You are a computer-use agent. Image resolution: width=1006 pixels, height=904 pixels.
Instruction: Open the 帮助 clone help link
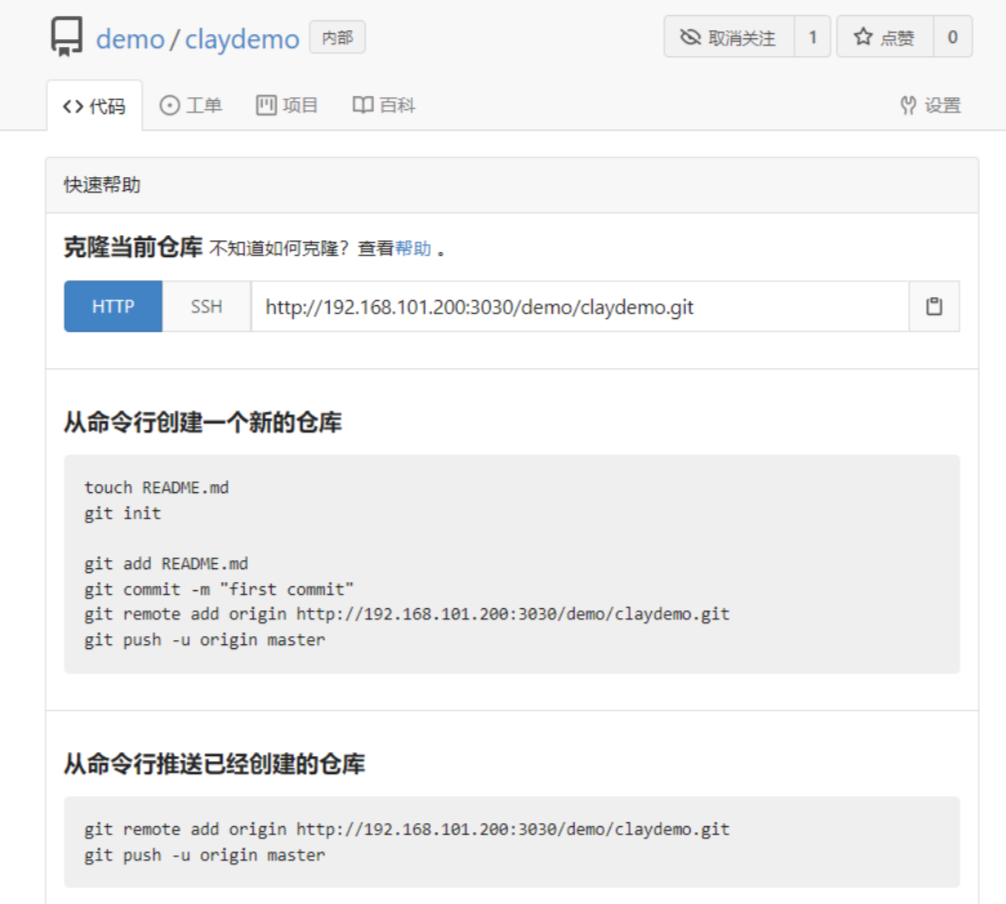coord(413,249)
